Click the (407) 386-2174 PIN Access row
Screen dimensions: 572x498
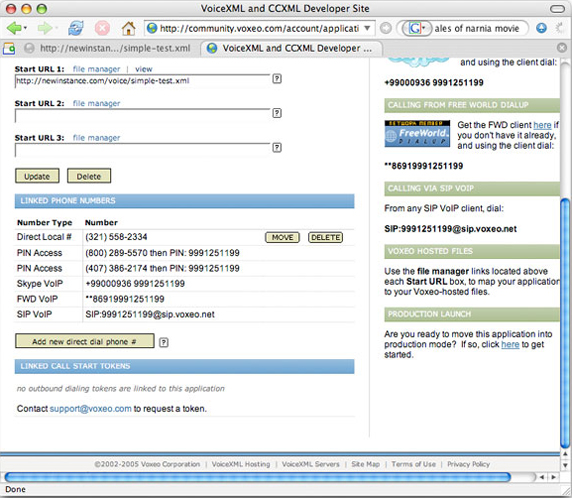185,268
